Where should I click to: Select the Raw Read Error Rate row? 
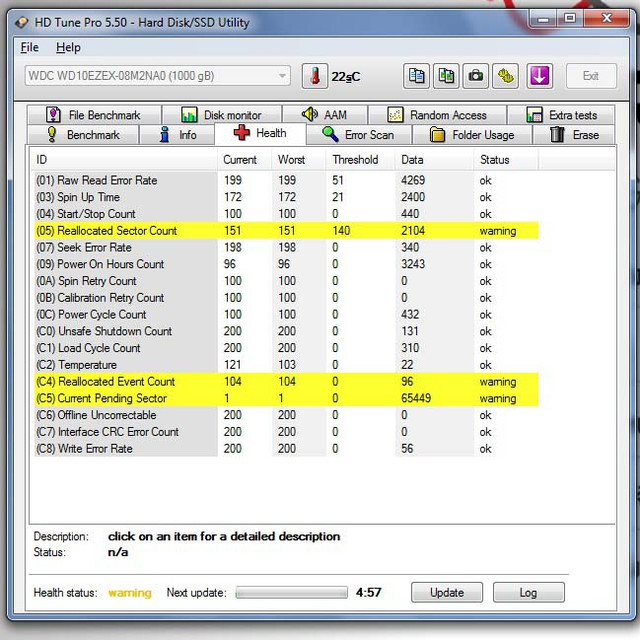point(286,180)
